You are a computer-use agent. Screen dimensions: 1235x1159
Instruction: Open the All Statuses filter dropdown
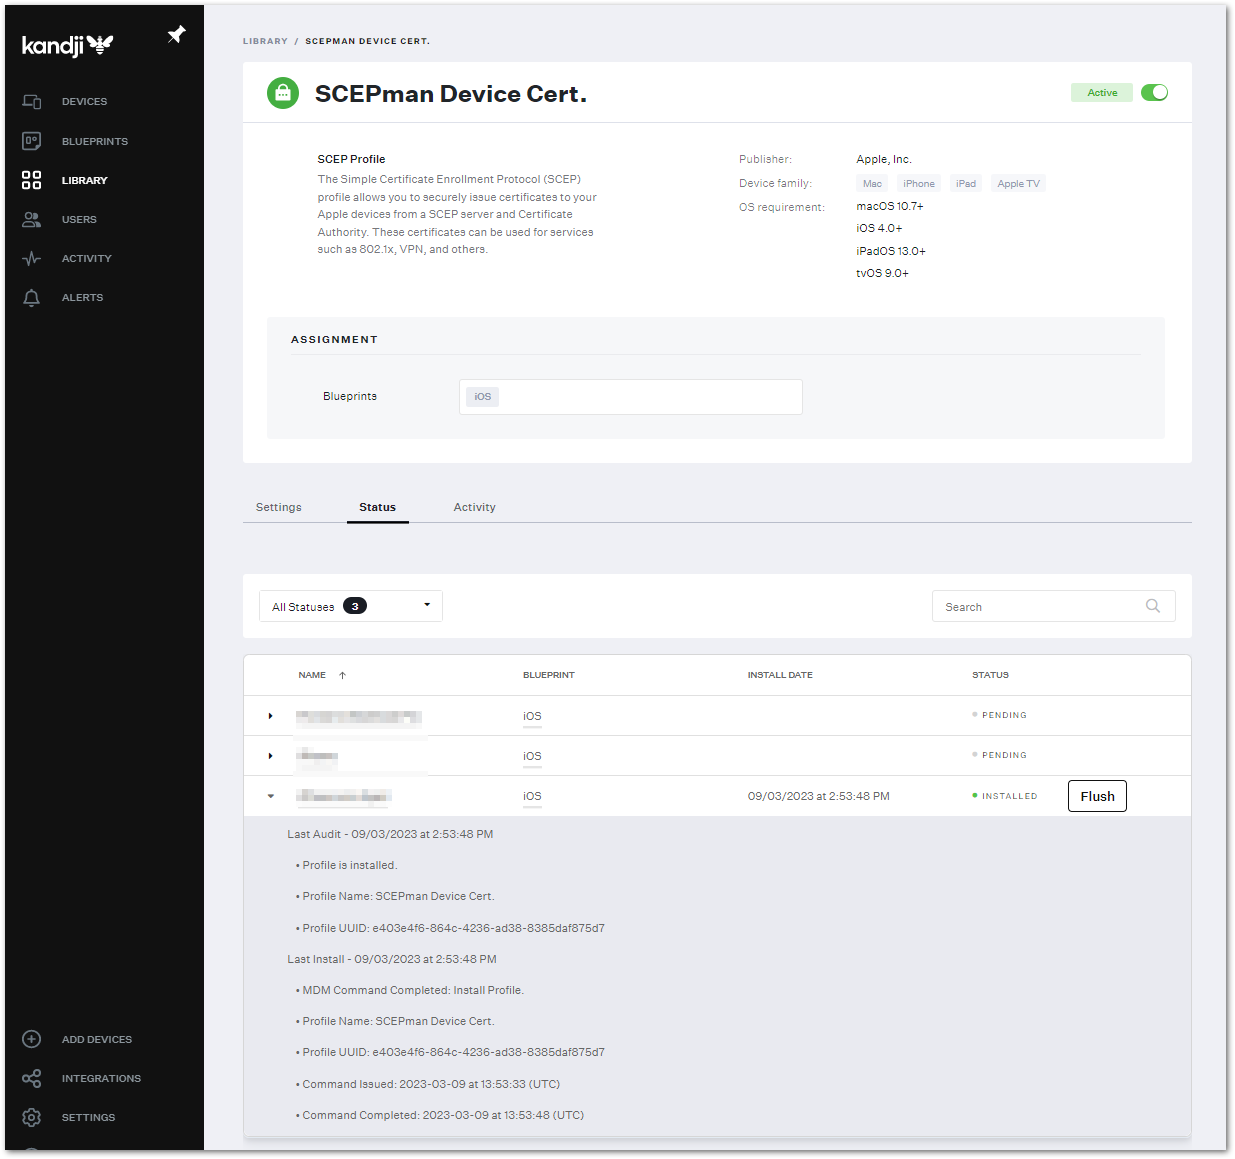tap(350, 605)
